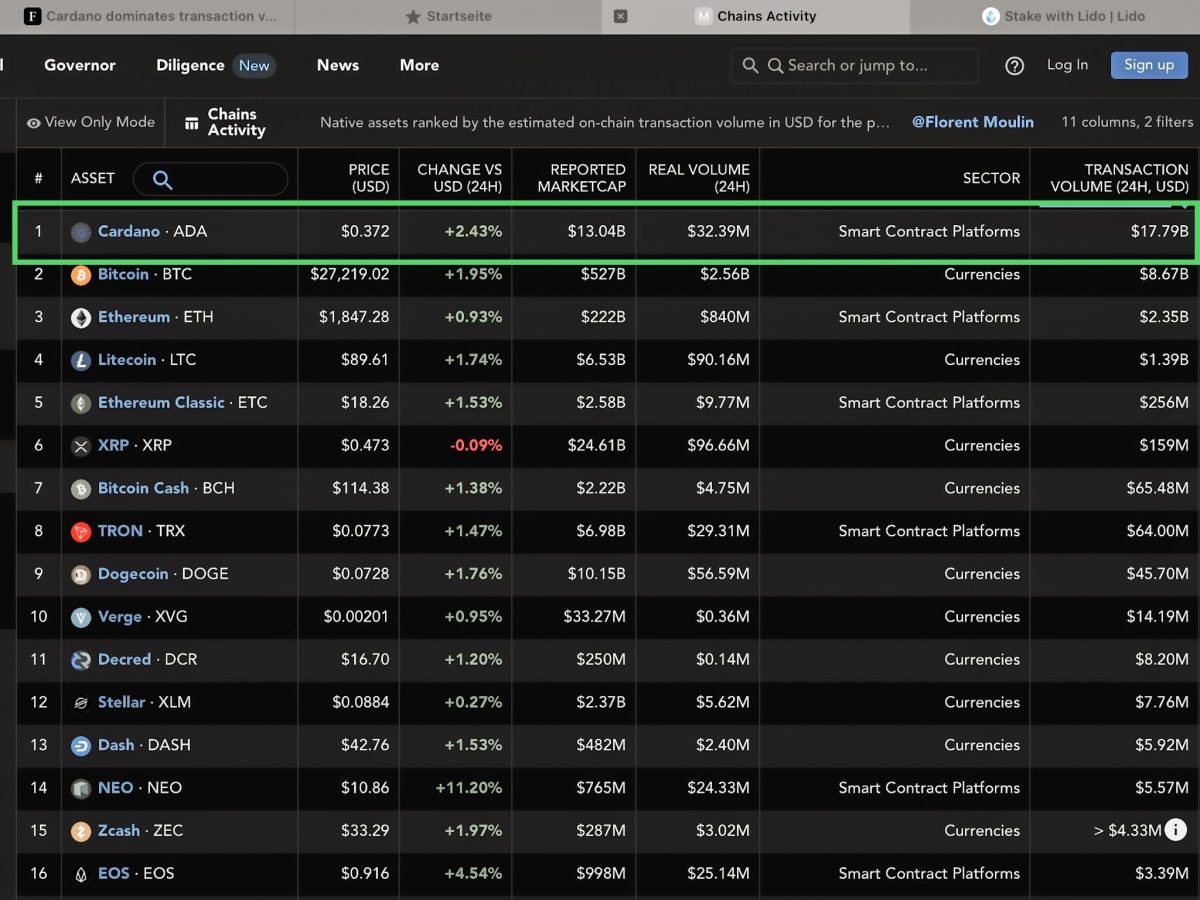1200x900 pixels.
Task: Open @Florent Moulin author link
Action: (973, 122)
